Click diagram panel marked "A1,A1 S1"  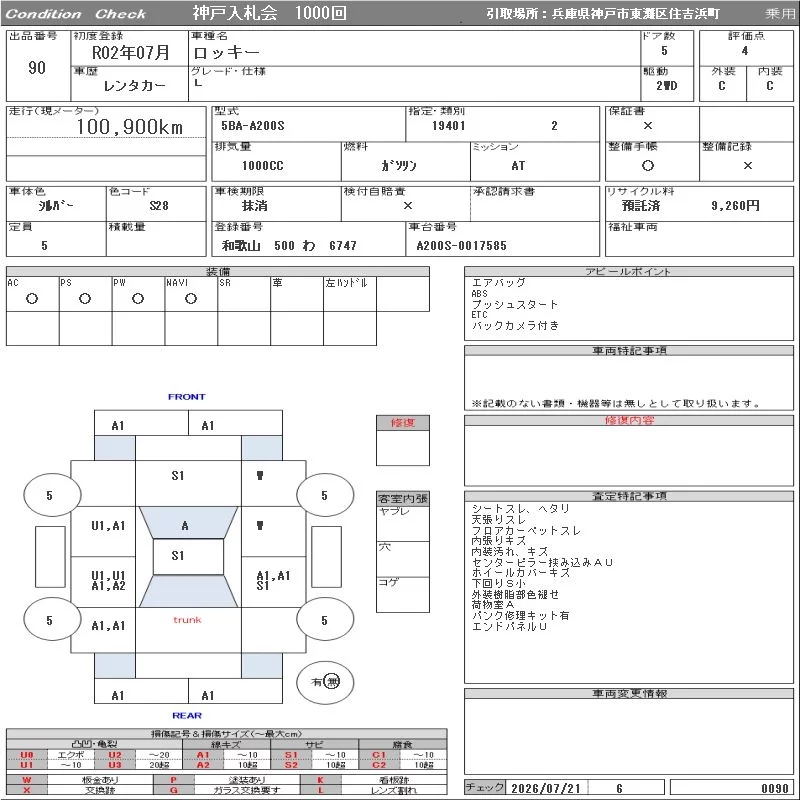[x=273, y=581]
